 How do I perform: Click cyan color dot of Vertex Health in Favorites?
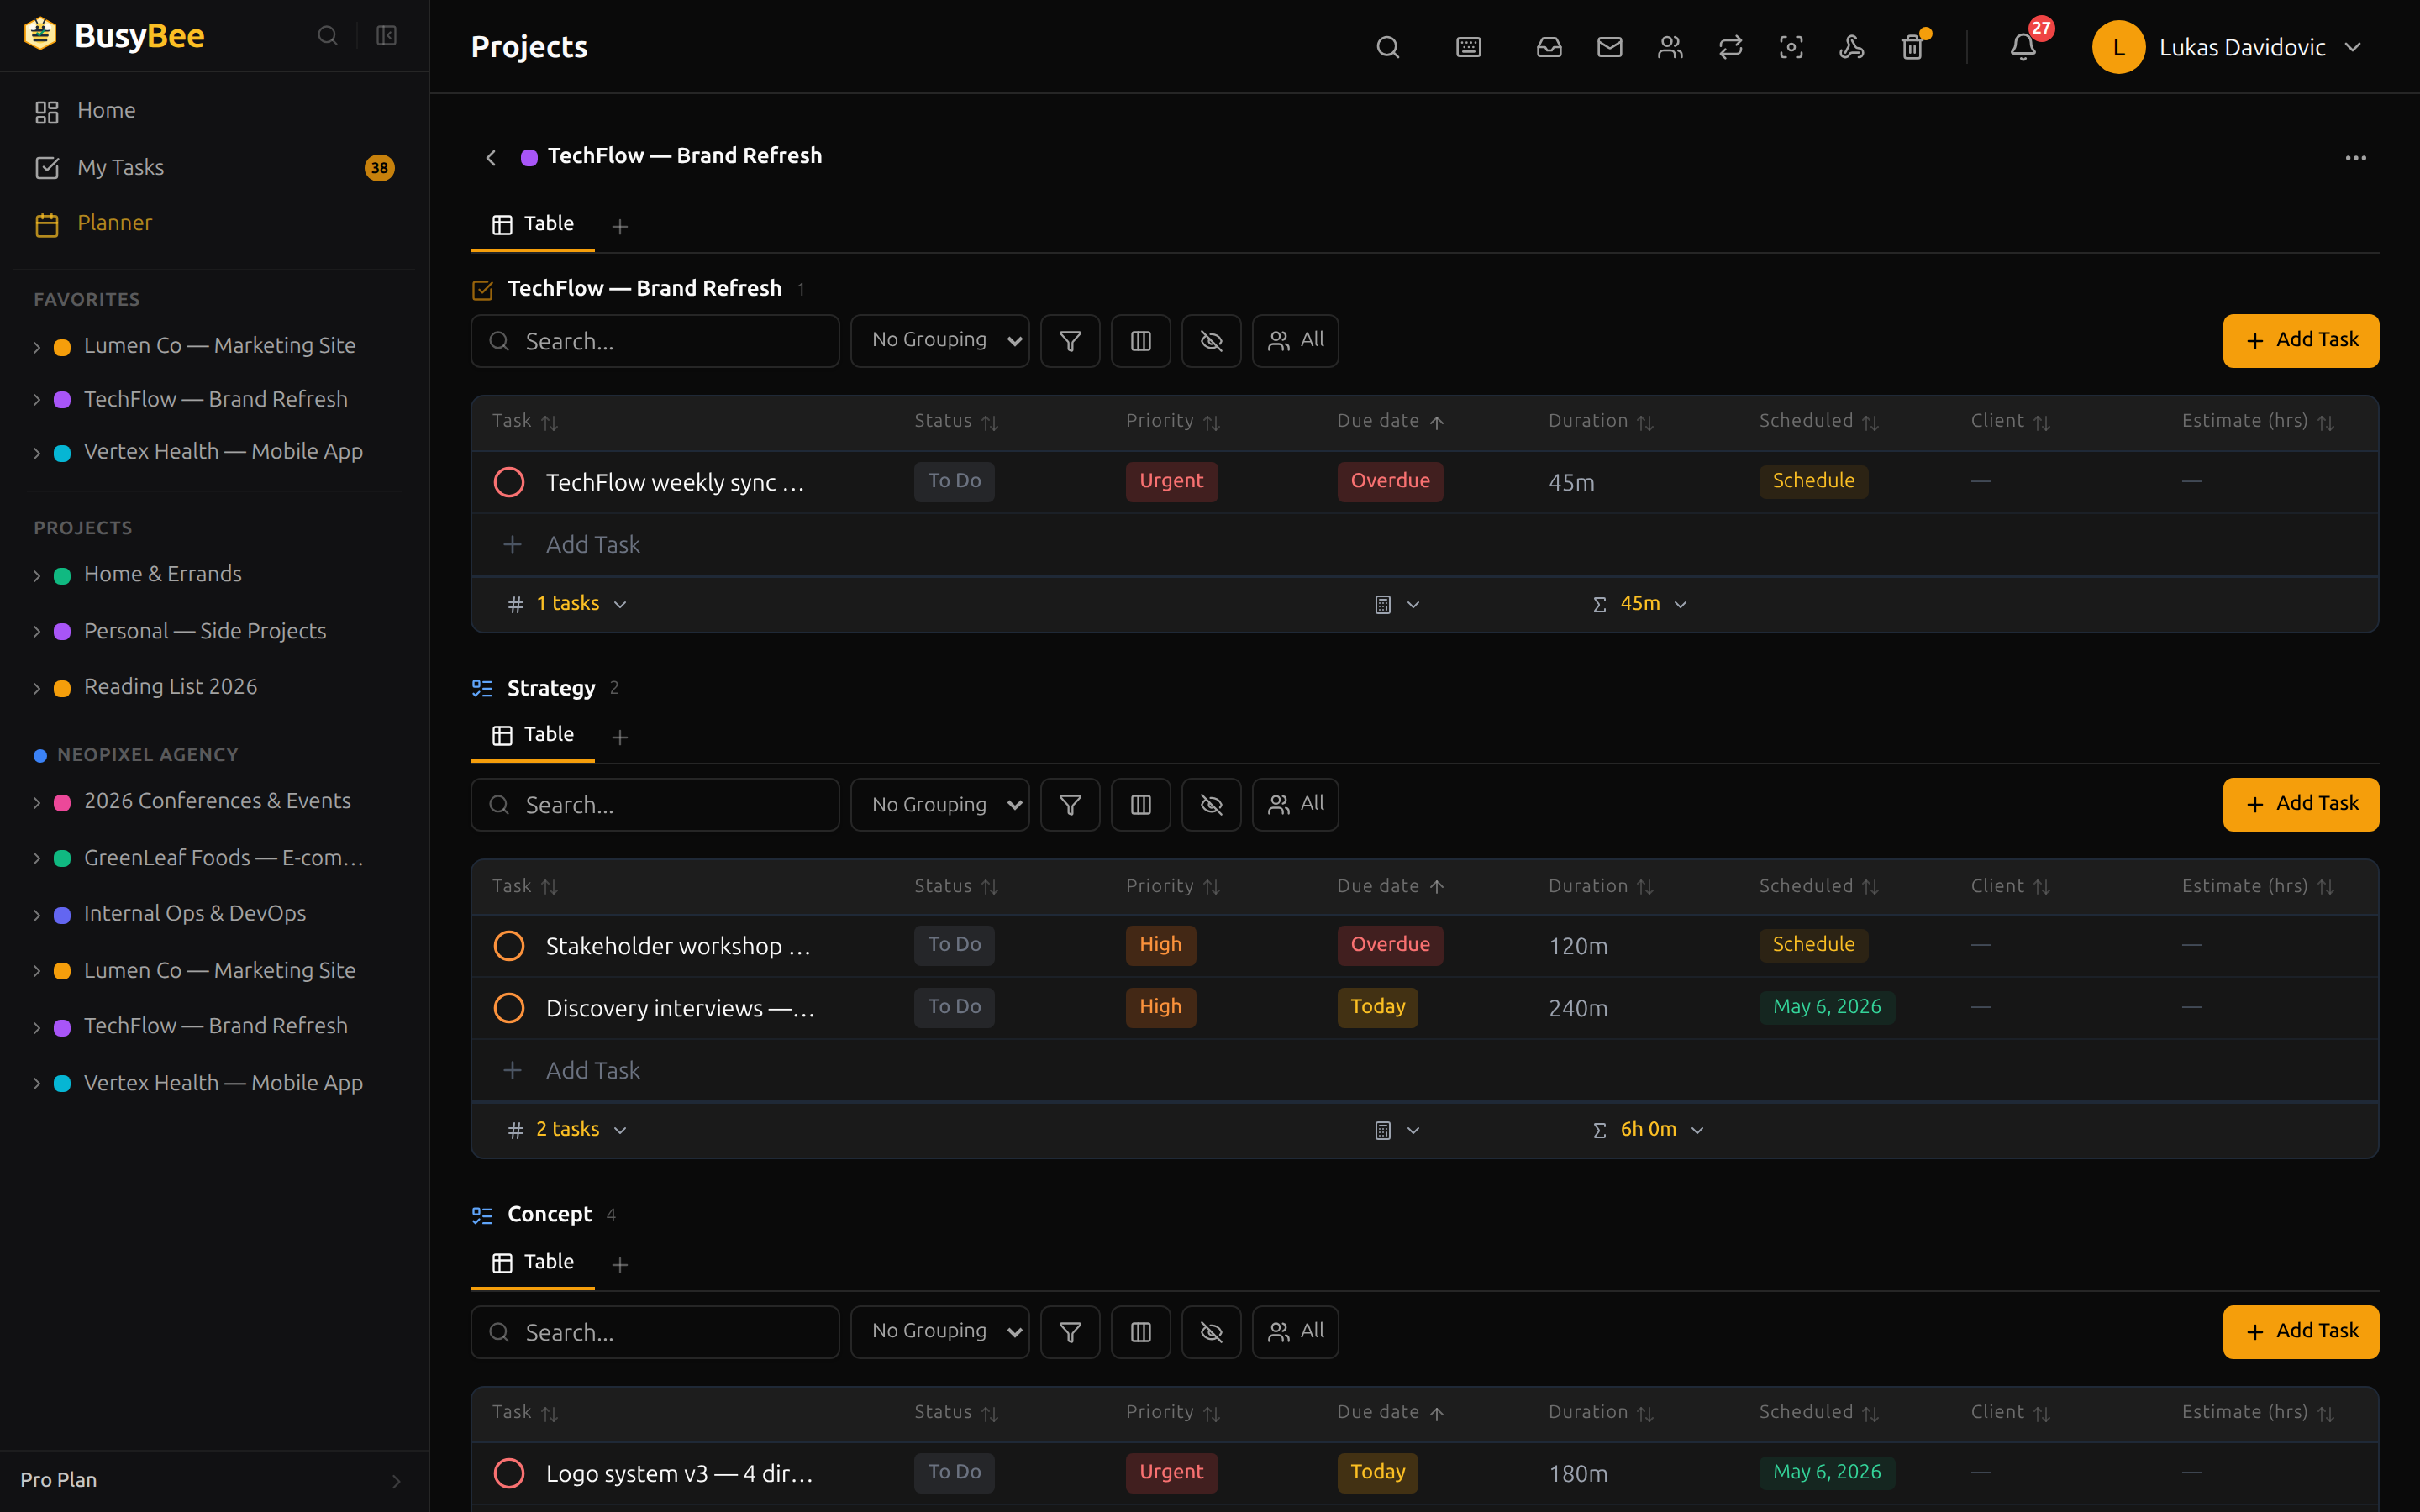coord(62,453)
